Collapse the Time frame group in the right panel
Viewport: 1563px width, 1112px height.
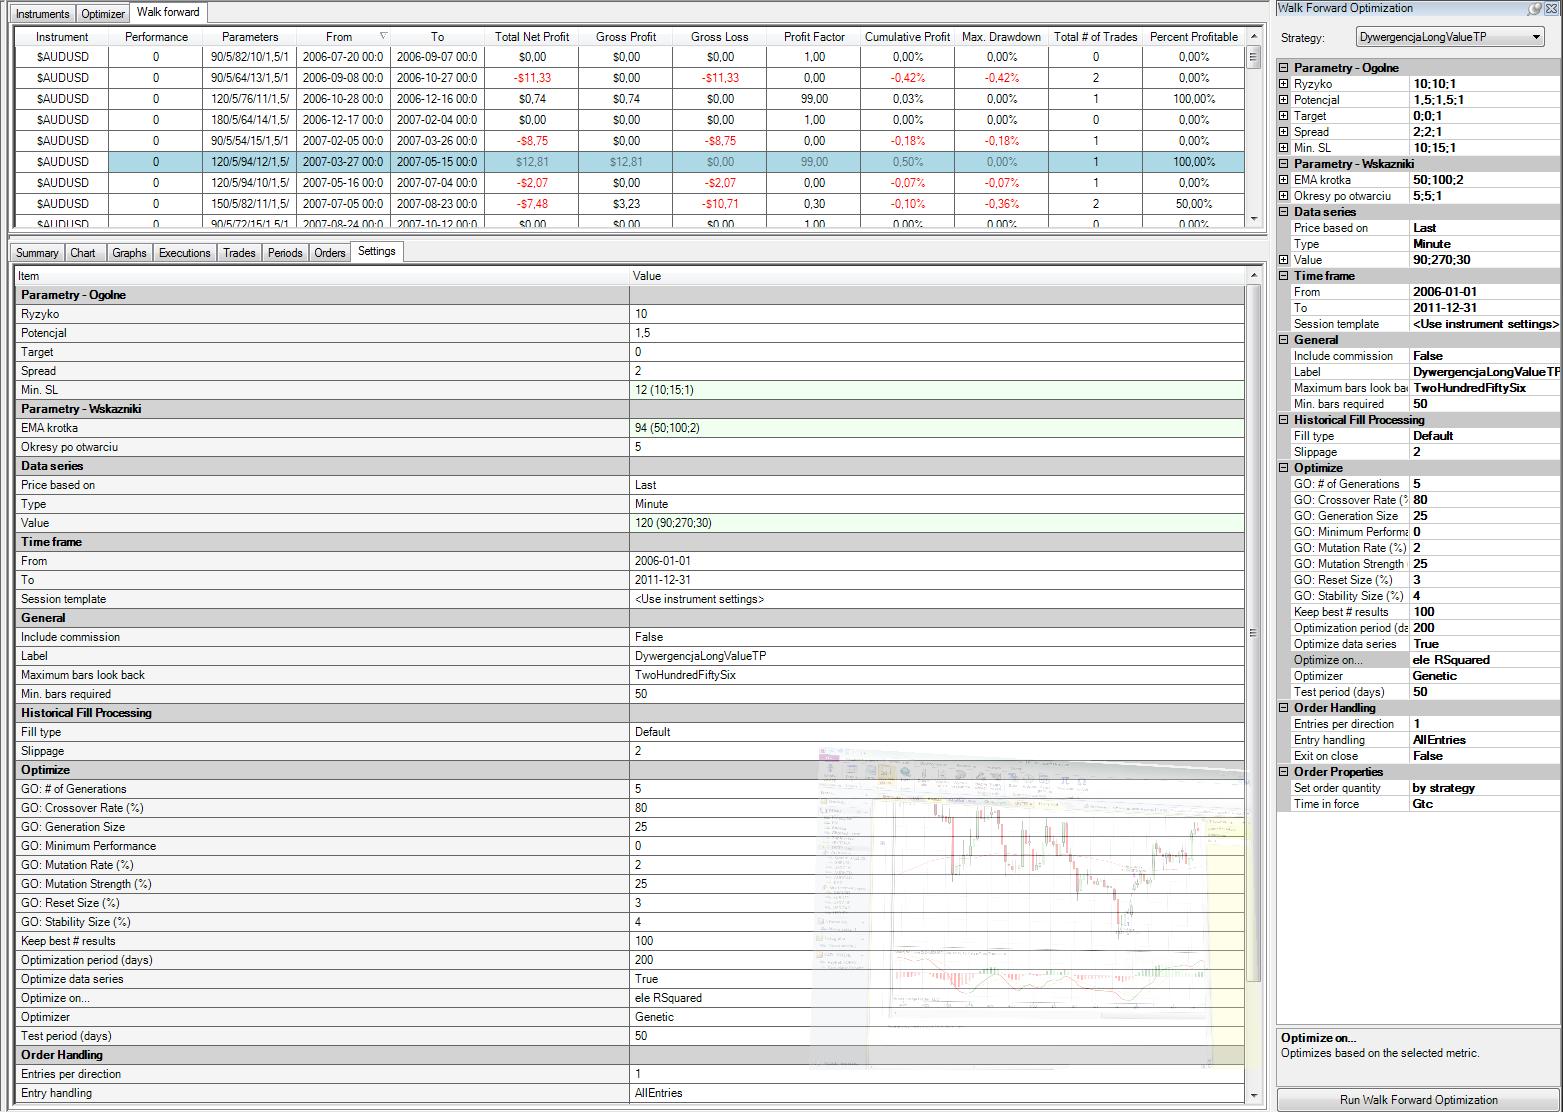(1284, 276)
